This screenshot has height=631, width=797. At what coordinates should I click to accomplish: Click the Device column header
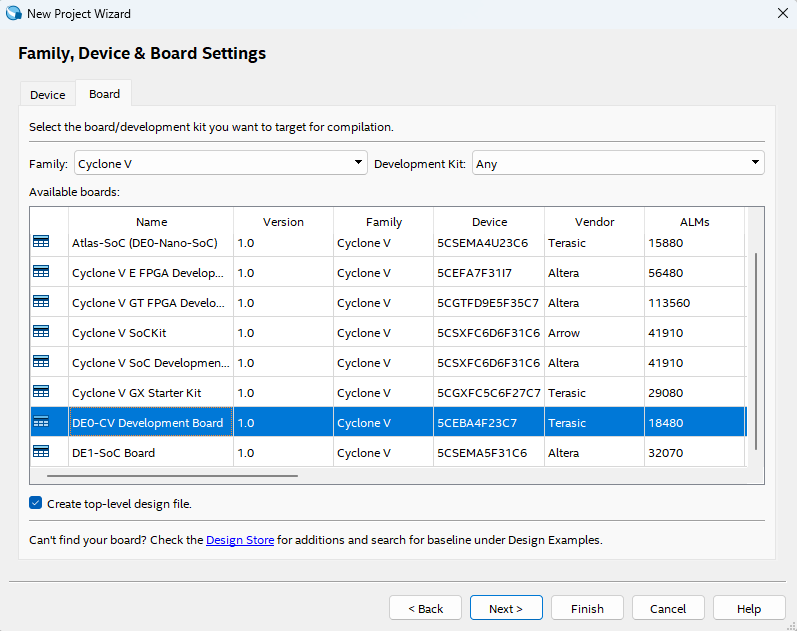click(x=489, y=222)
